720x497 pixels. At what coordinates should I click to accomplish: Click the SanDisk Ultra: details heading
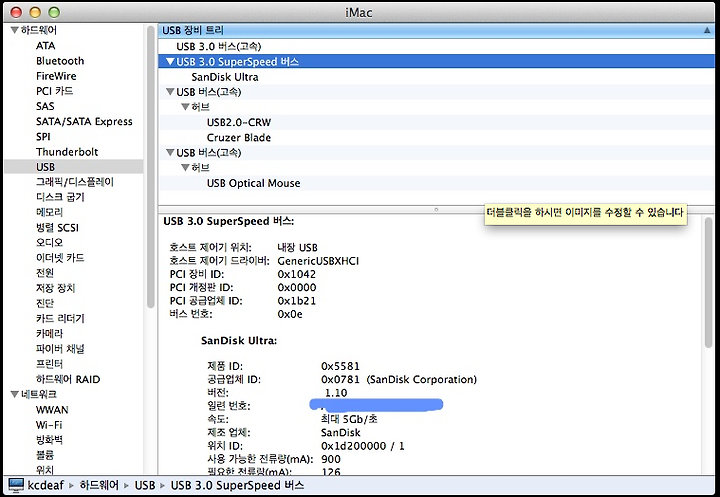point(239,340)
